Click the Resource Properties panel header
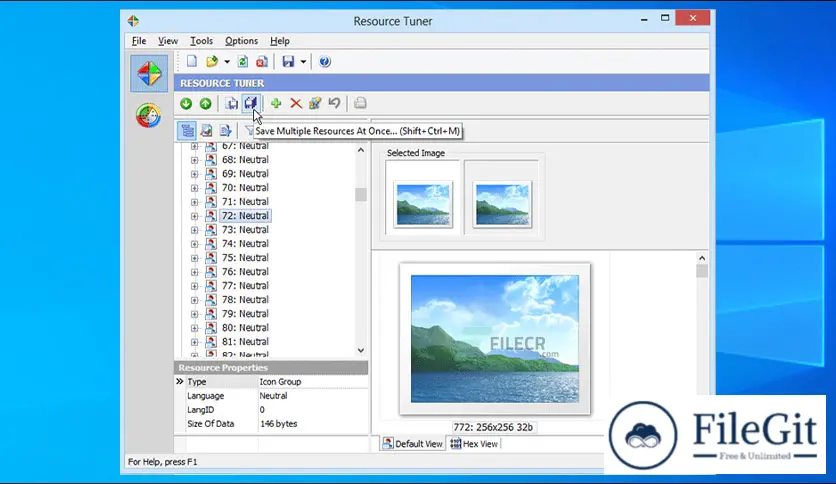Image resolution: width=836 pixels, height=484 pixels. [271, 368]
